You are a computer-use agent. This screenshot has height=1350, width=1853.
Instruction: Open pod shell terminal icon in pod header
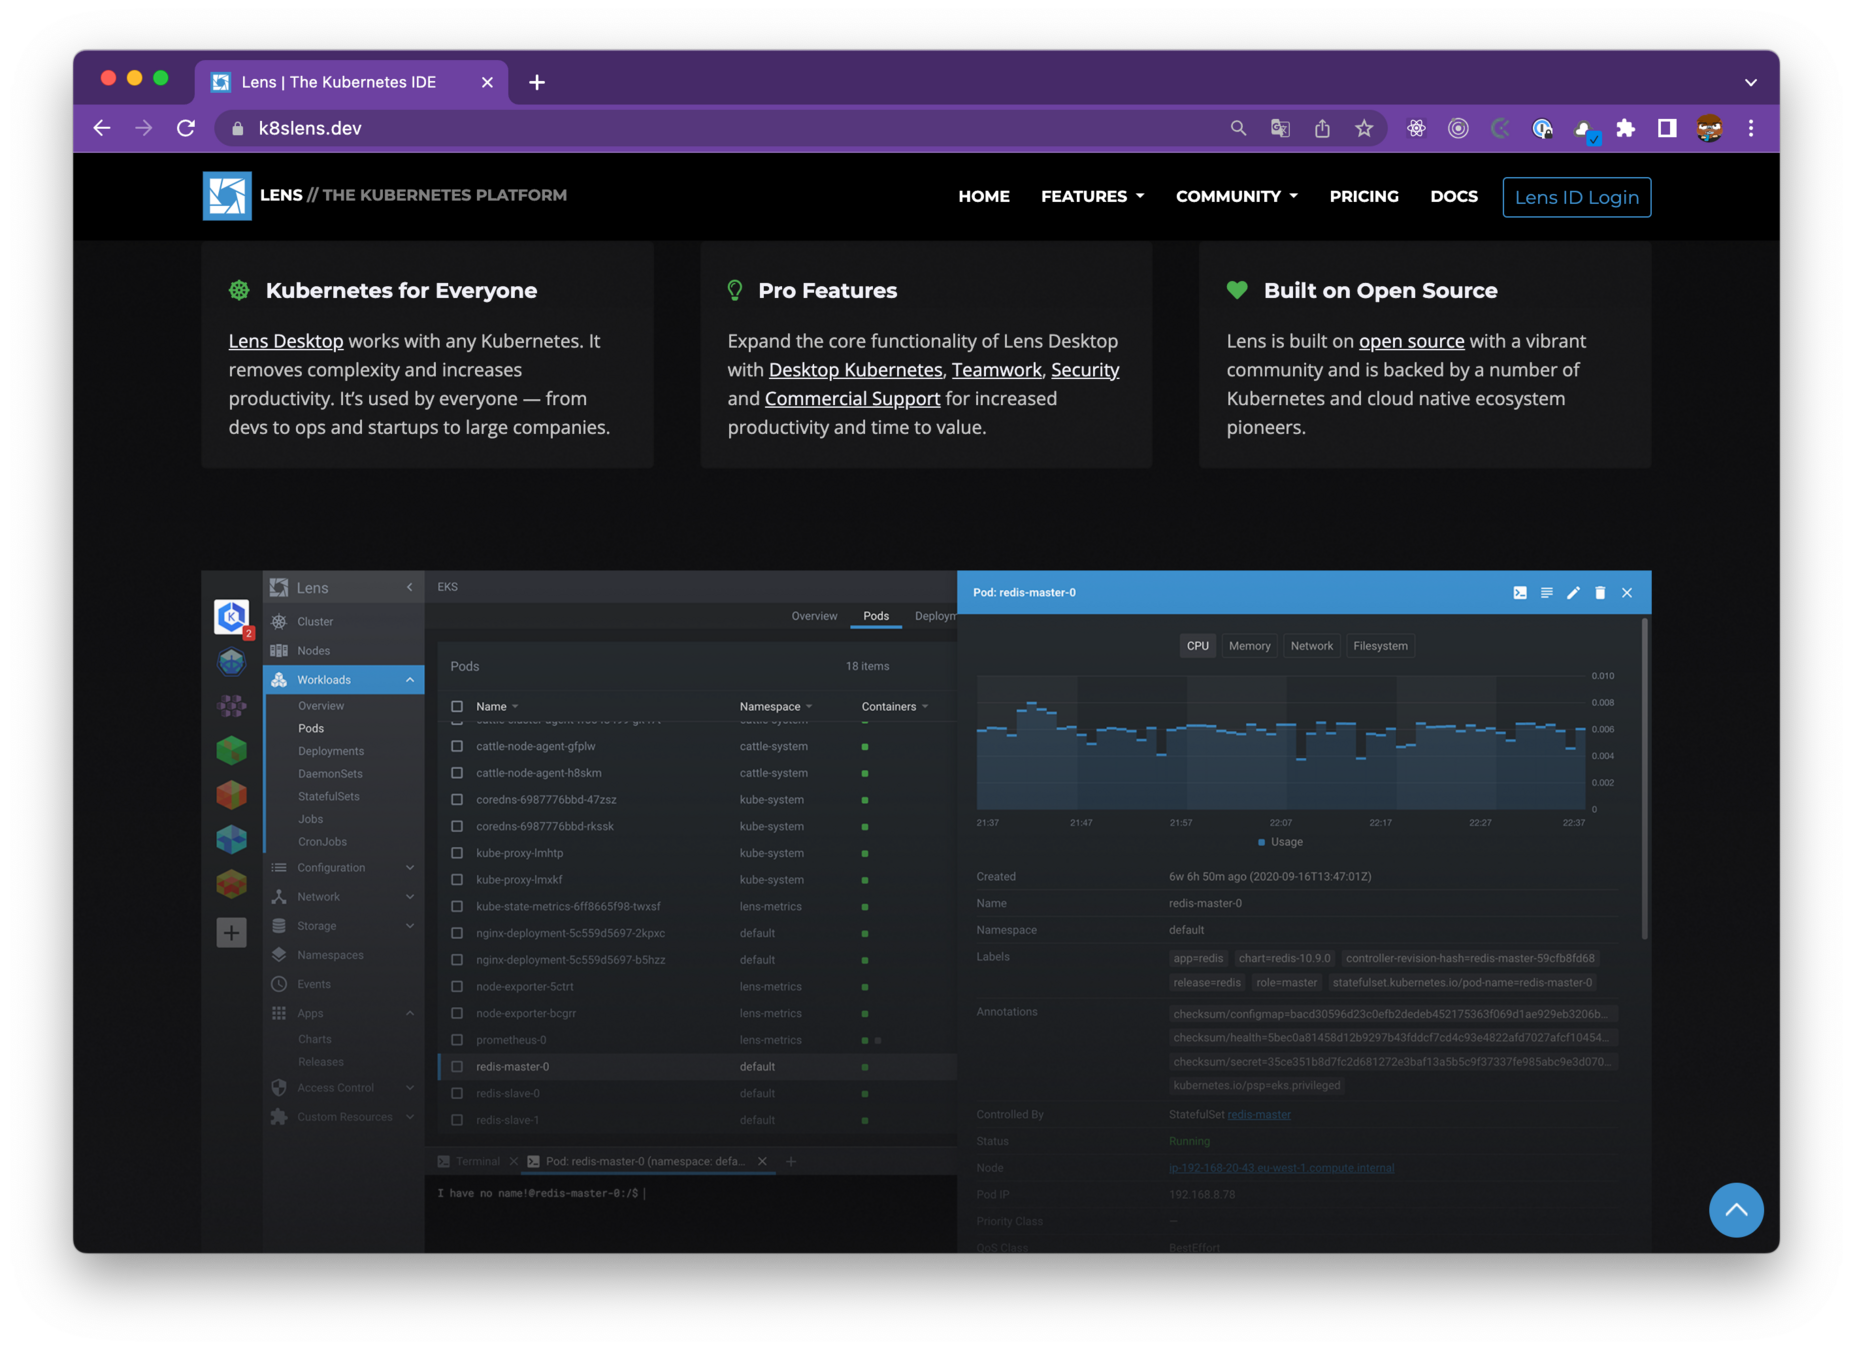click(x=1520, y=593)
